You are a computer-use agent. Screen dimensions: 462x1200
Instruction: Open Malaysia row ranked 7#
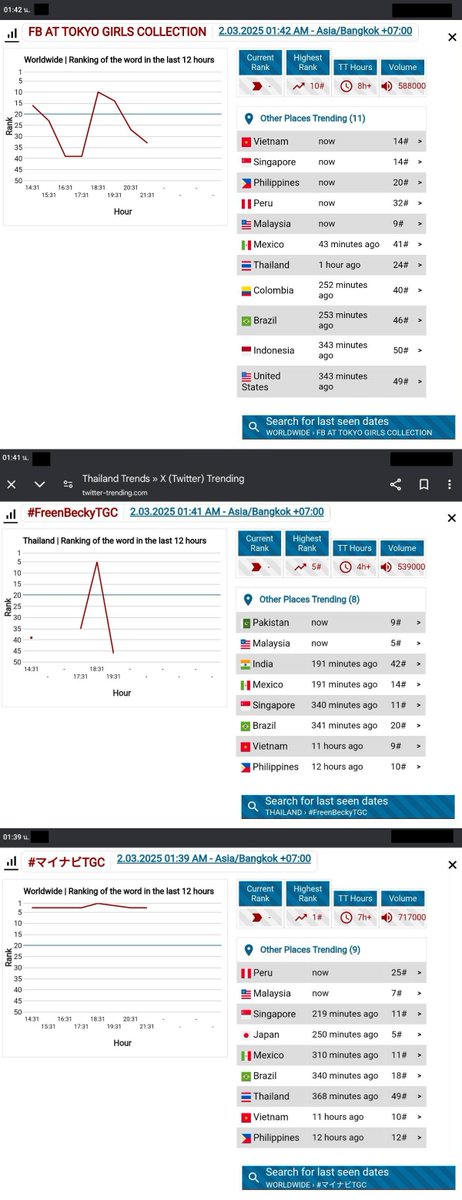(x=333, y=994)
